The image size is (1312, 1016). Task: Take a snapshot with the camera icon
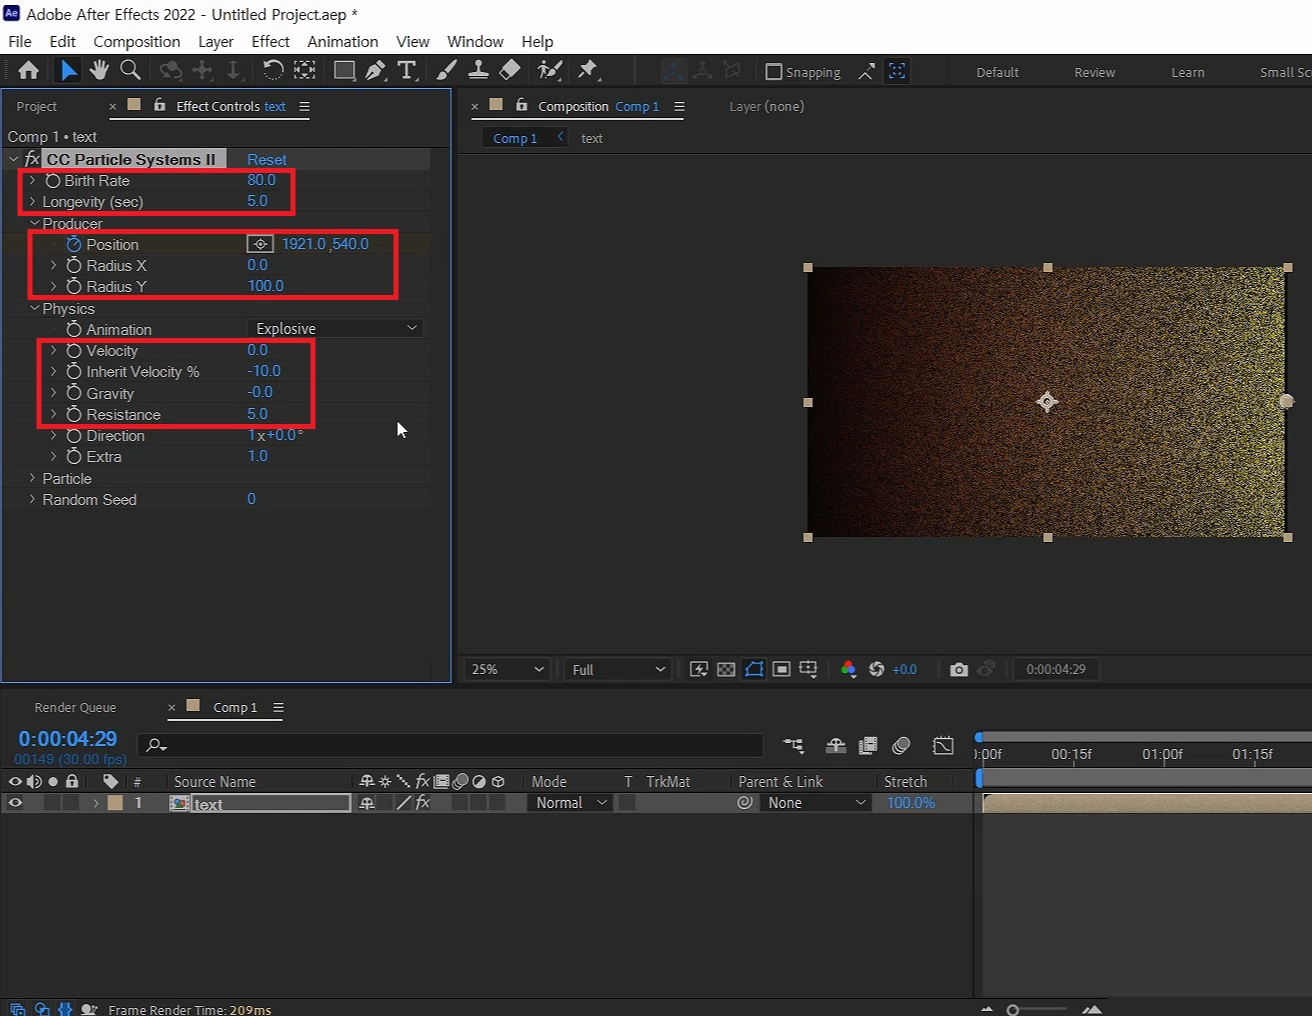(x=958, y=669)
